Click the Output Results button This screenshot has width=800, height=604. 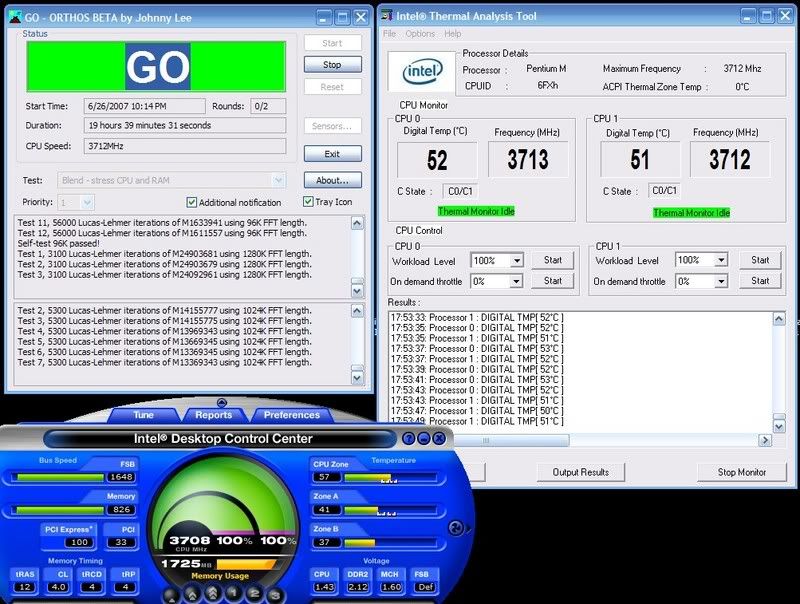coord(581,472)
